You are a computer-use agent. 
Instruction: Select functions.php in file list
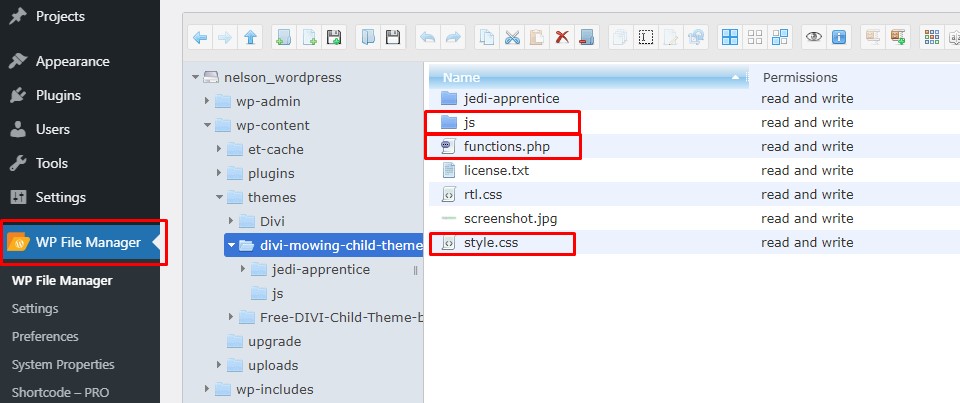[507, 146]
